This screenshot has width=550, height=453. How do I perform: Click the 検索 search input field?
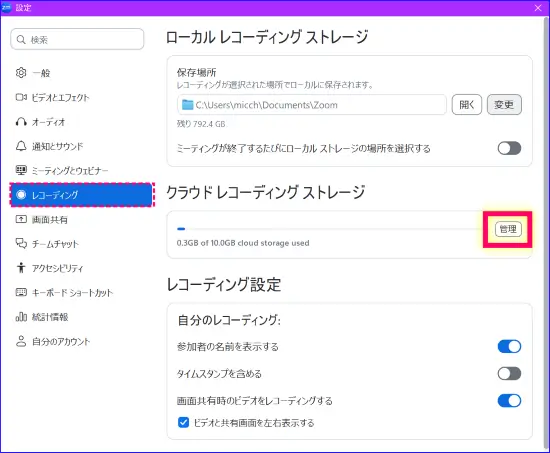77,39
